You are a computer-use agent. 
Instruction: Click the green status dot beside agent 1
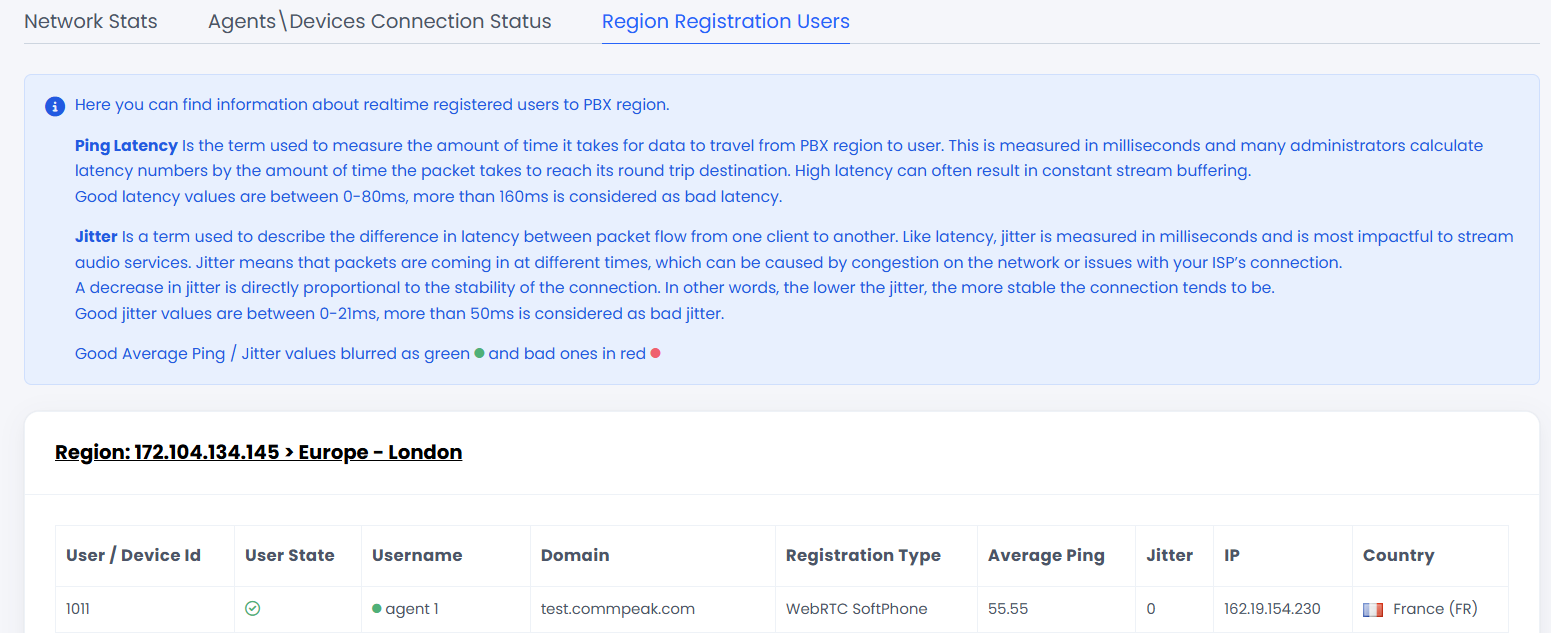pos(377,608)
